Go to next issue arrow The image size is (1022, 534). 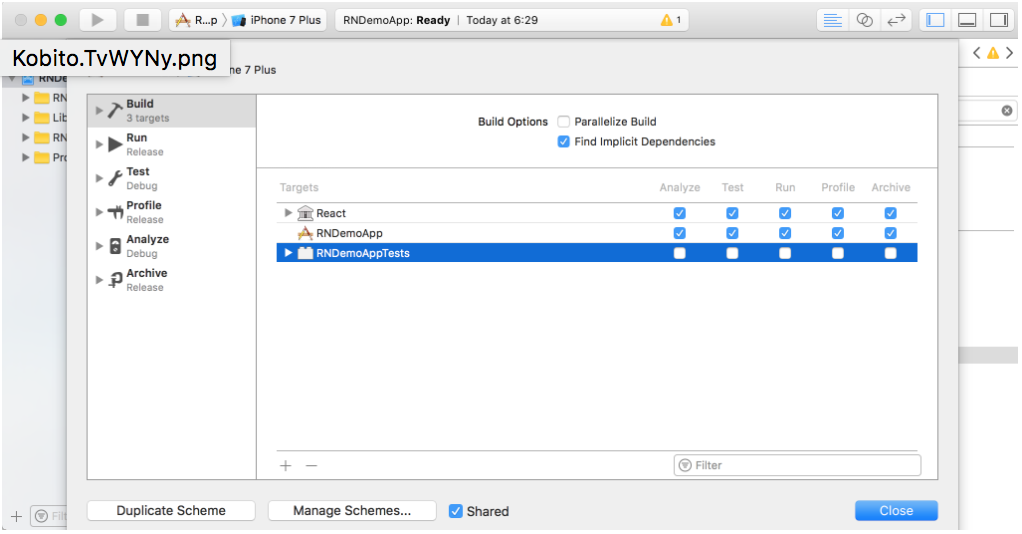1010,53
